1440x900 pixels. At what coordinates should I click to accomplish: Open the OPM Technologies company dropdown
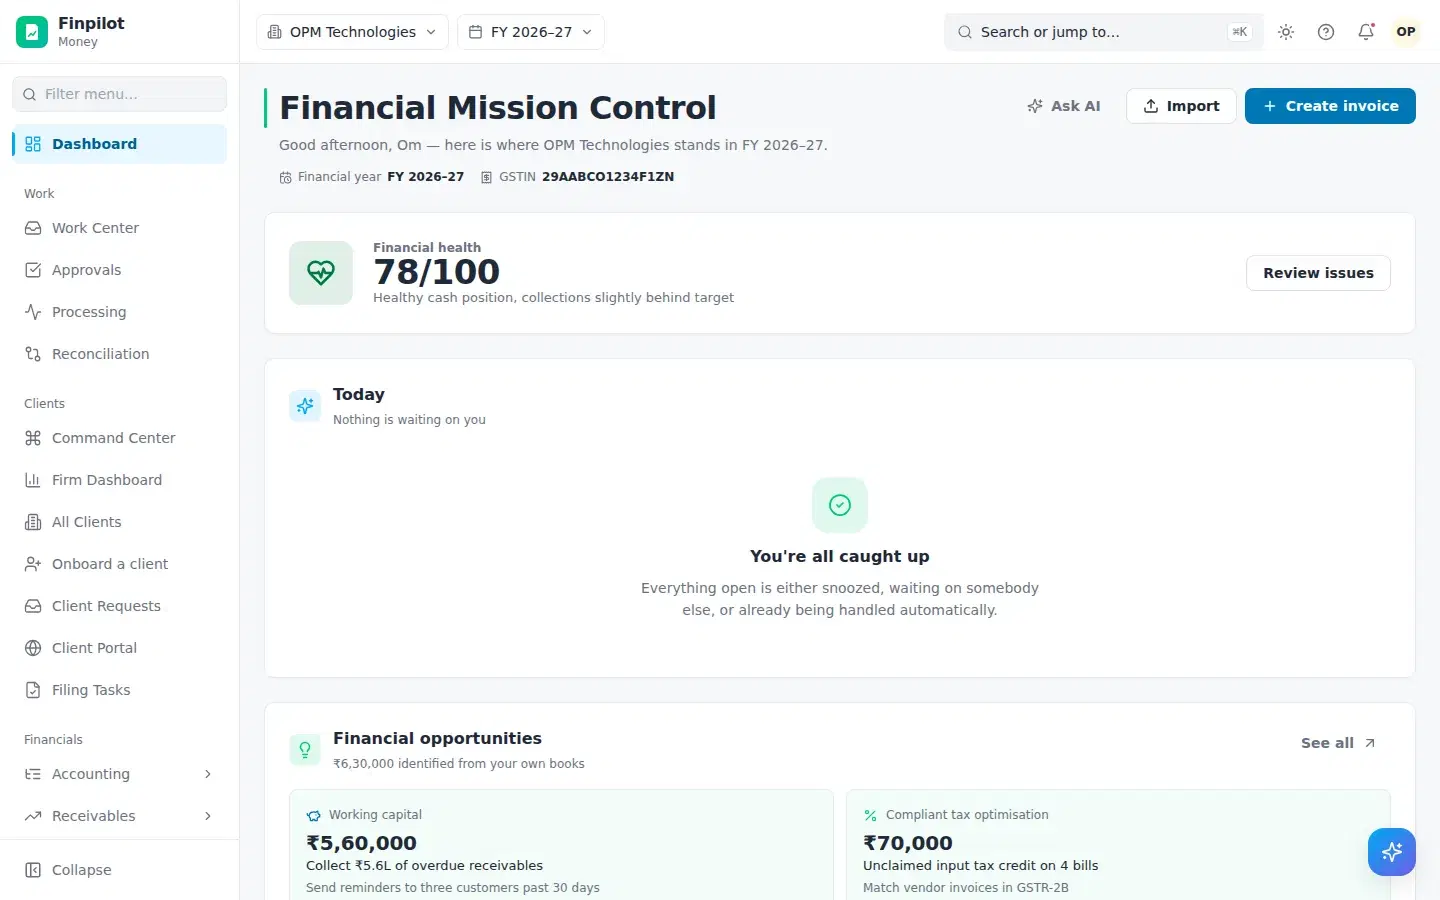(x=352, y=32)
